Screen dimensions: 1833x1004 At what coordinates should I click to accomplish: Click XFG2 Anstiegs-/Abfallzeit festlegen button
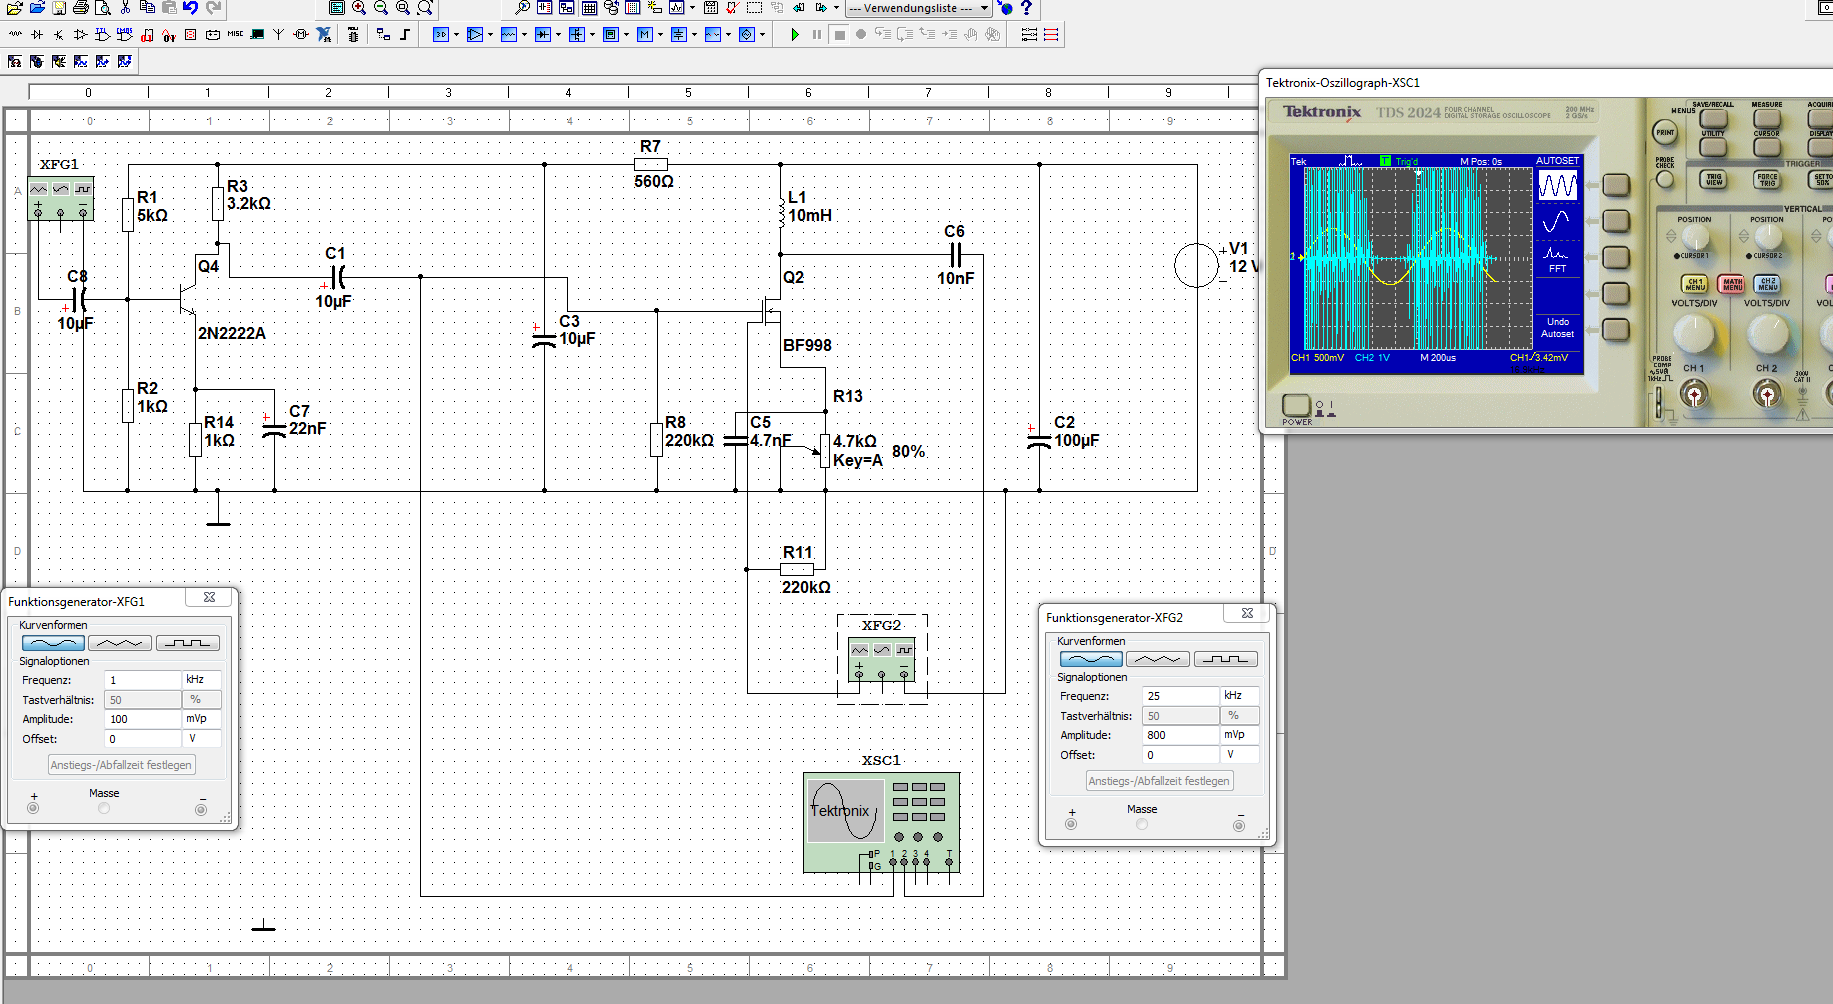pos(1160,781)
